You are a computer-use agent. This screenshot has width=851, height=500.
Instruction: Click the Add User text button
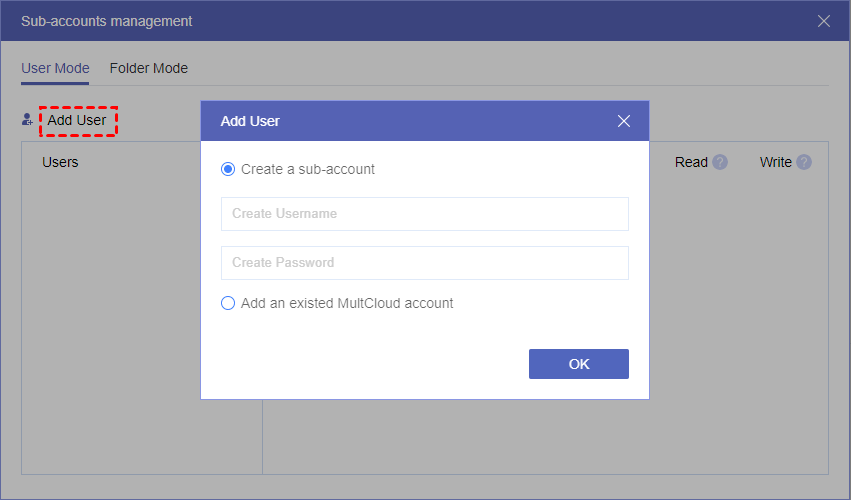77,121
